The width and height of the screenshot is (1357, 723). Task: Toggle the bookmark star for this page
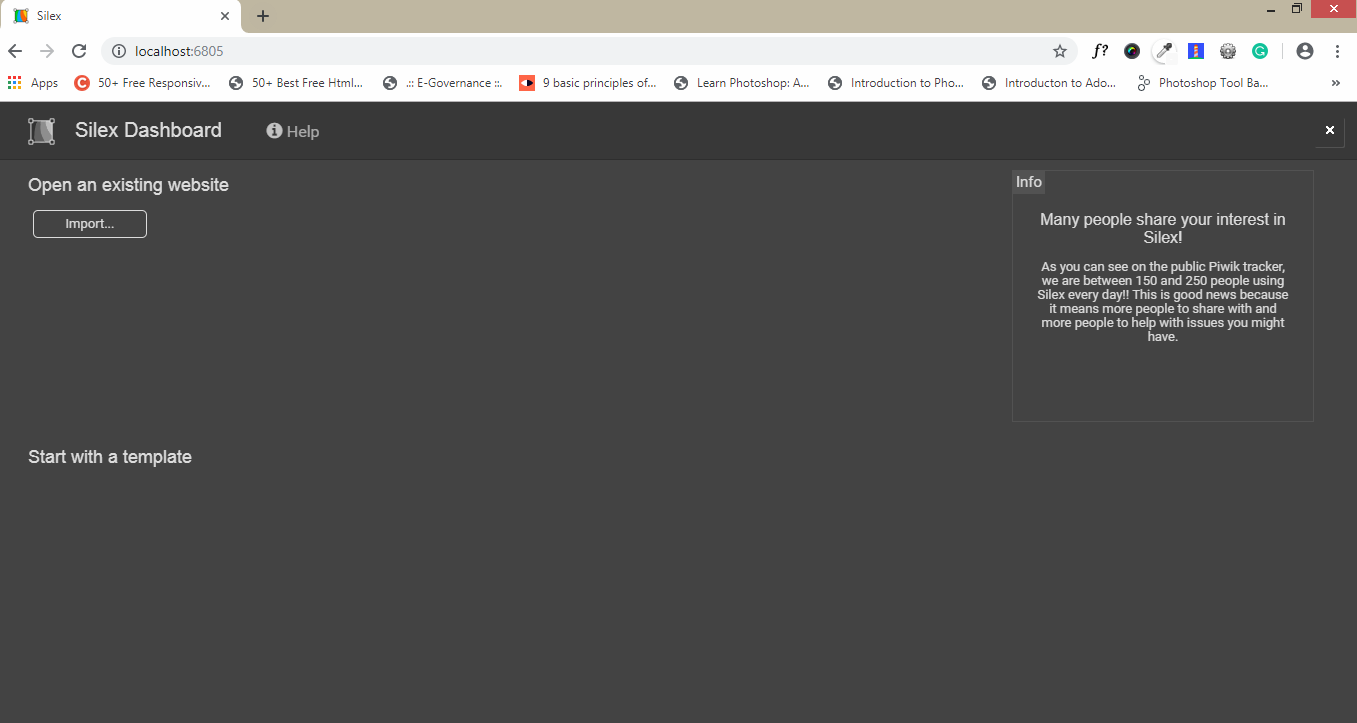(x=1059, y=51)
